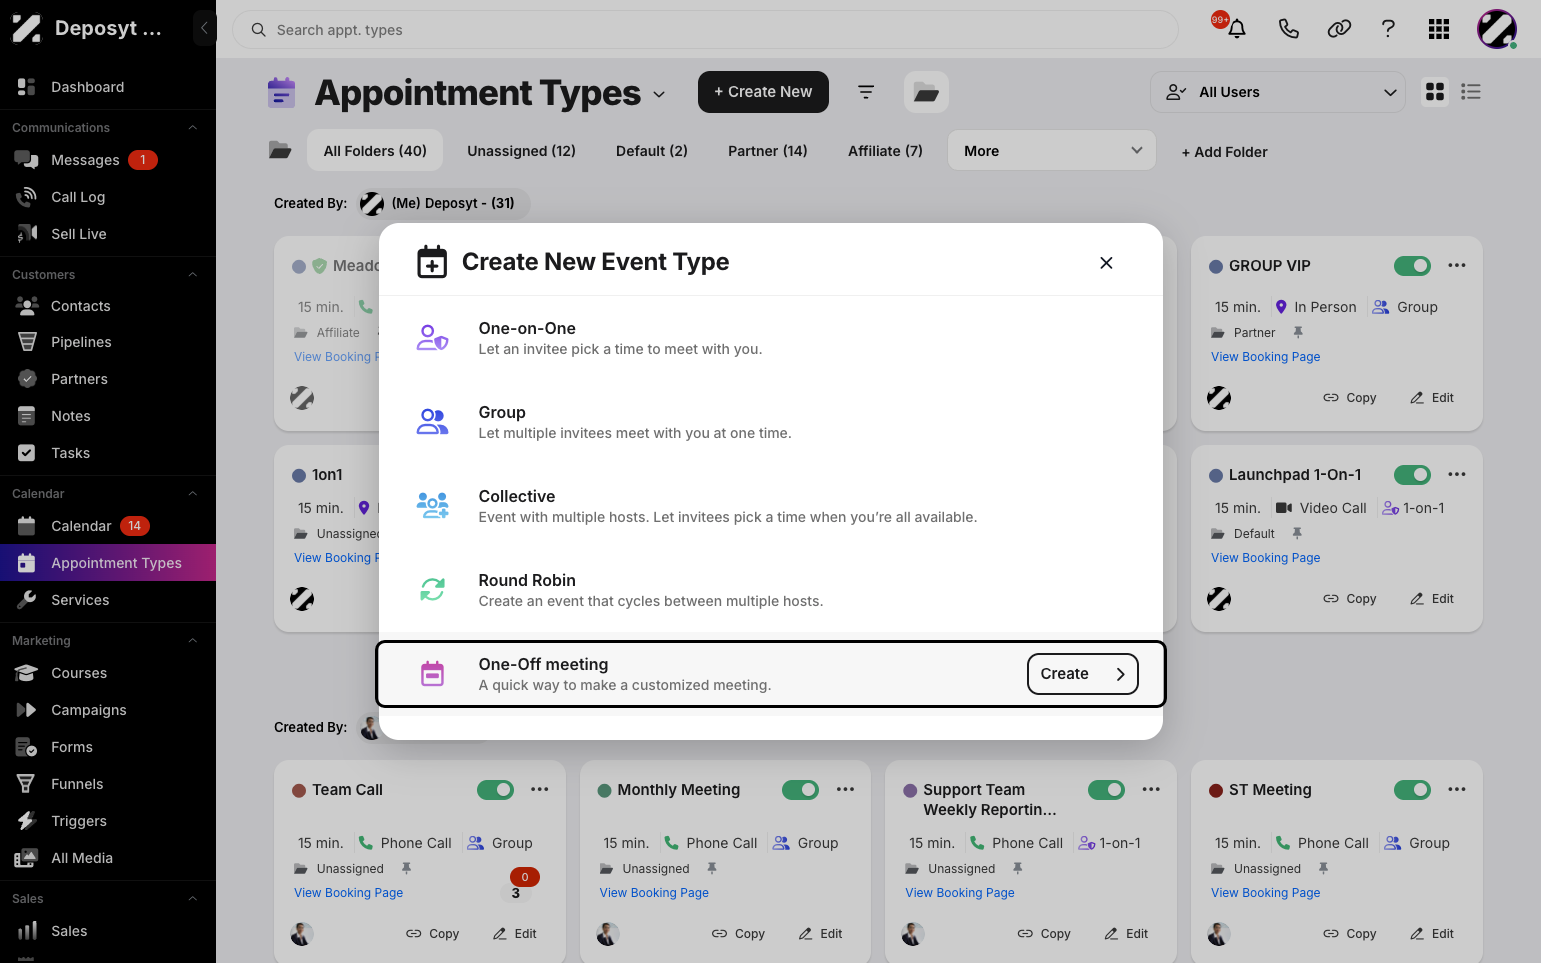Click the link chain icon in top bar

click(x=1339, y=29)
